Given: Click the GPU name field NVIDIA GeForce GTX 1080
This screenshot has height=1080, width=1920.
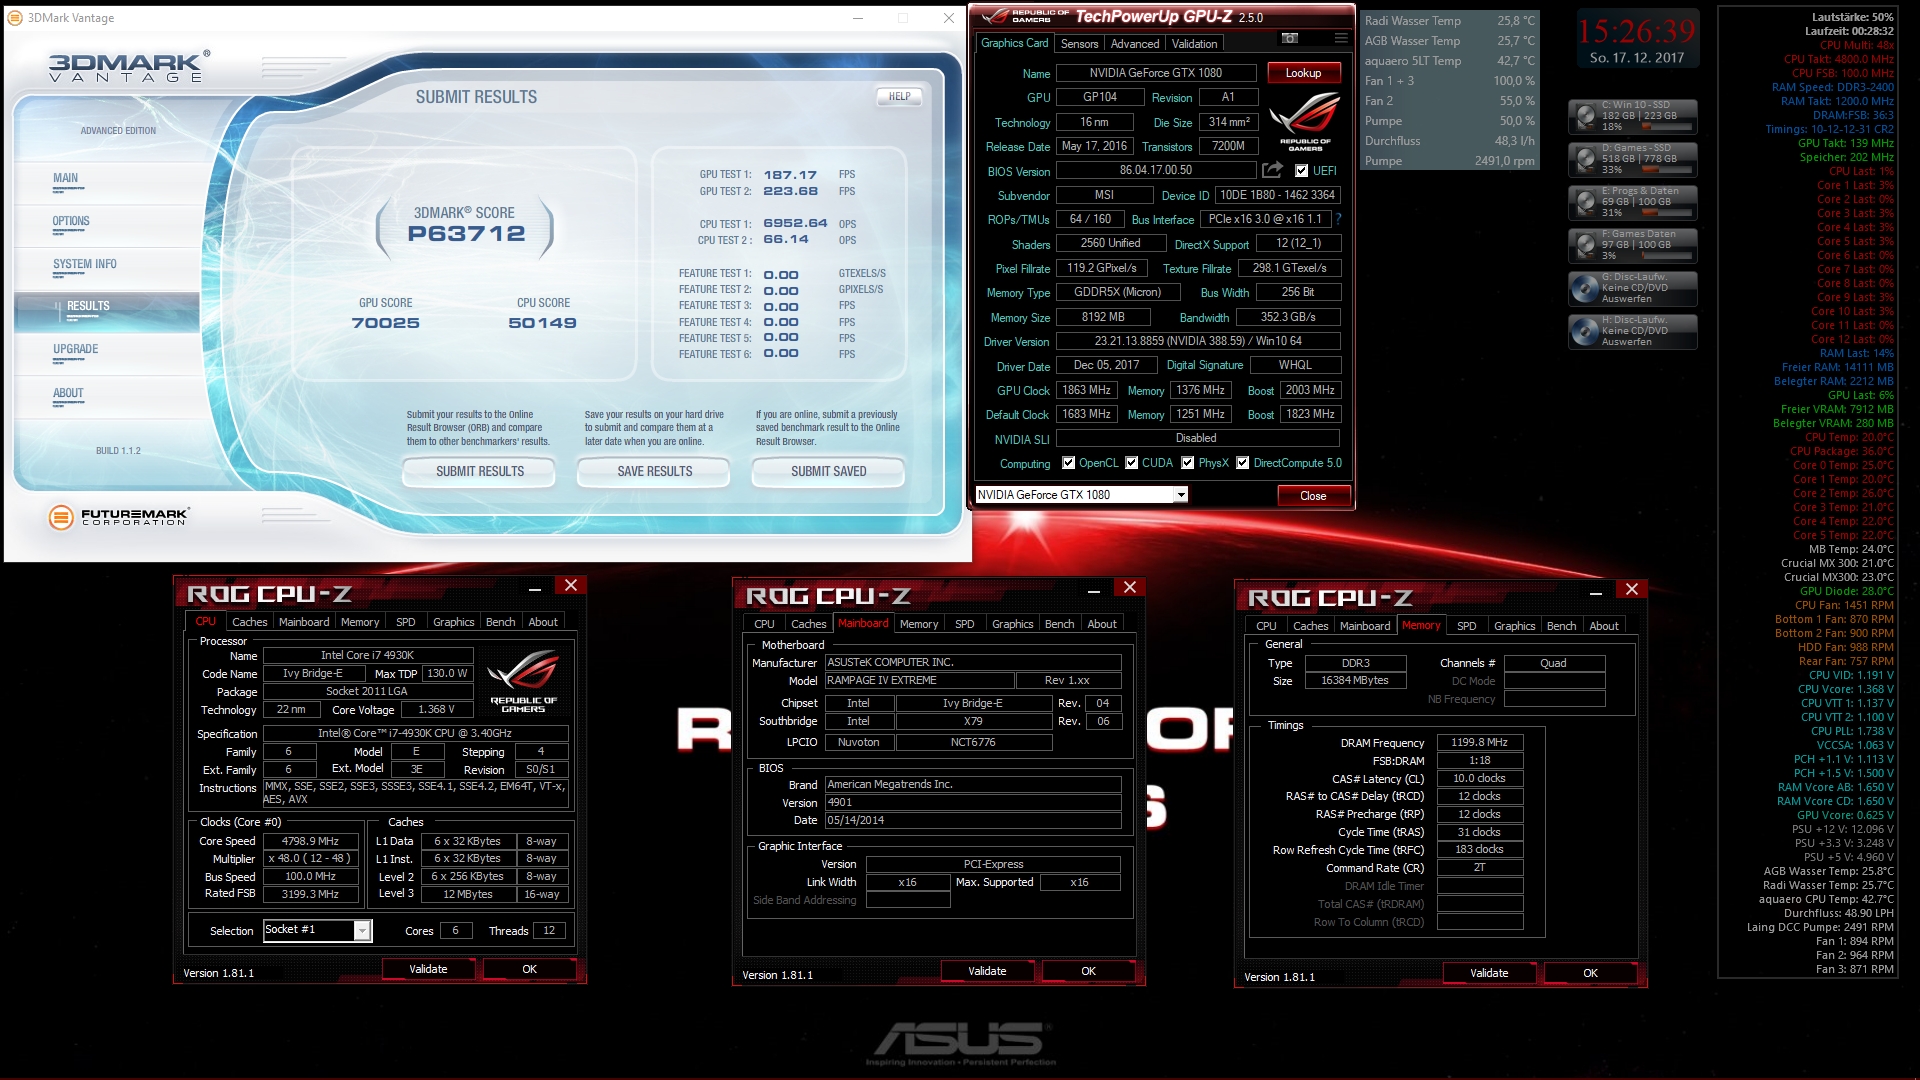Looking at the screenshot, I should click(1156, 73).
